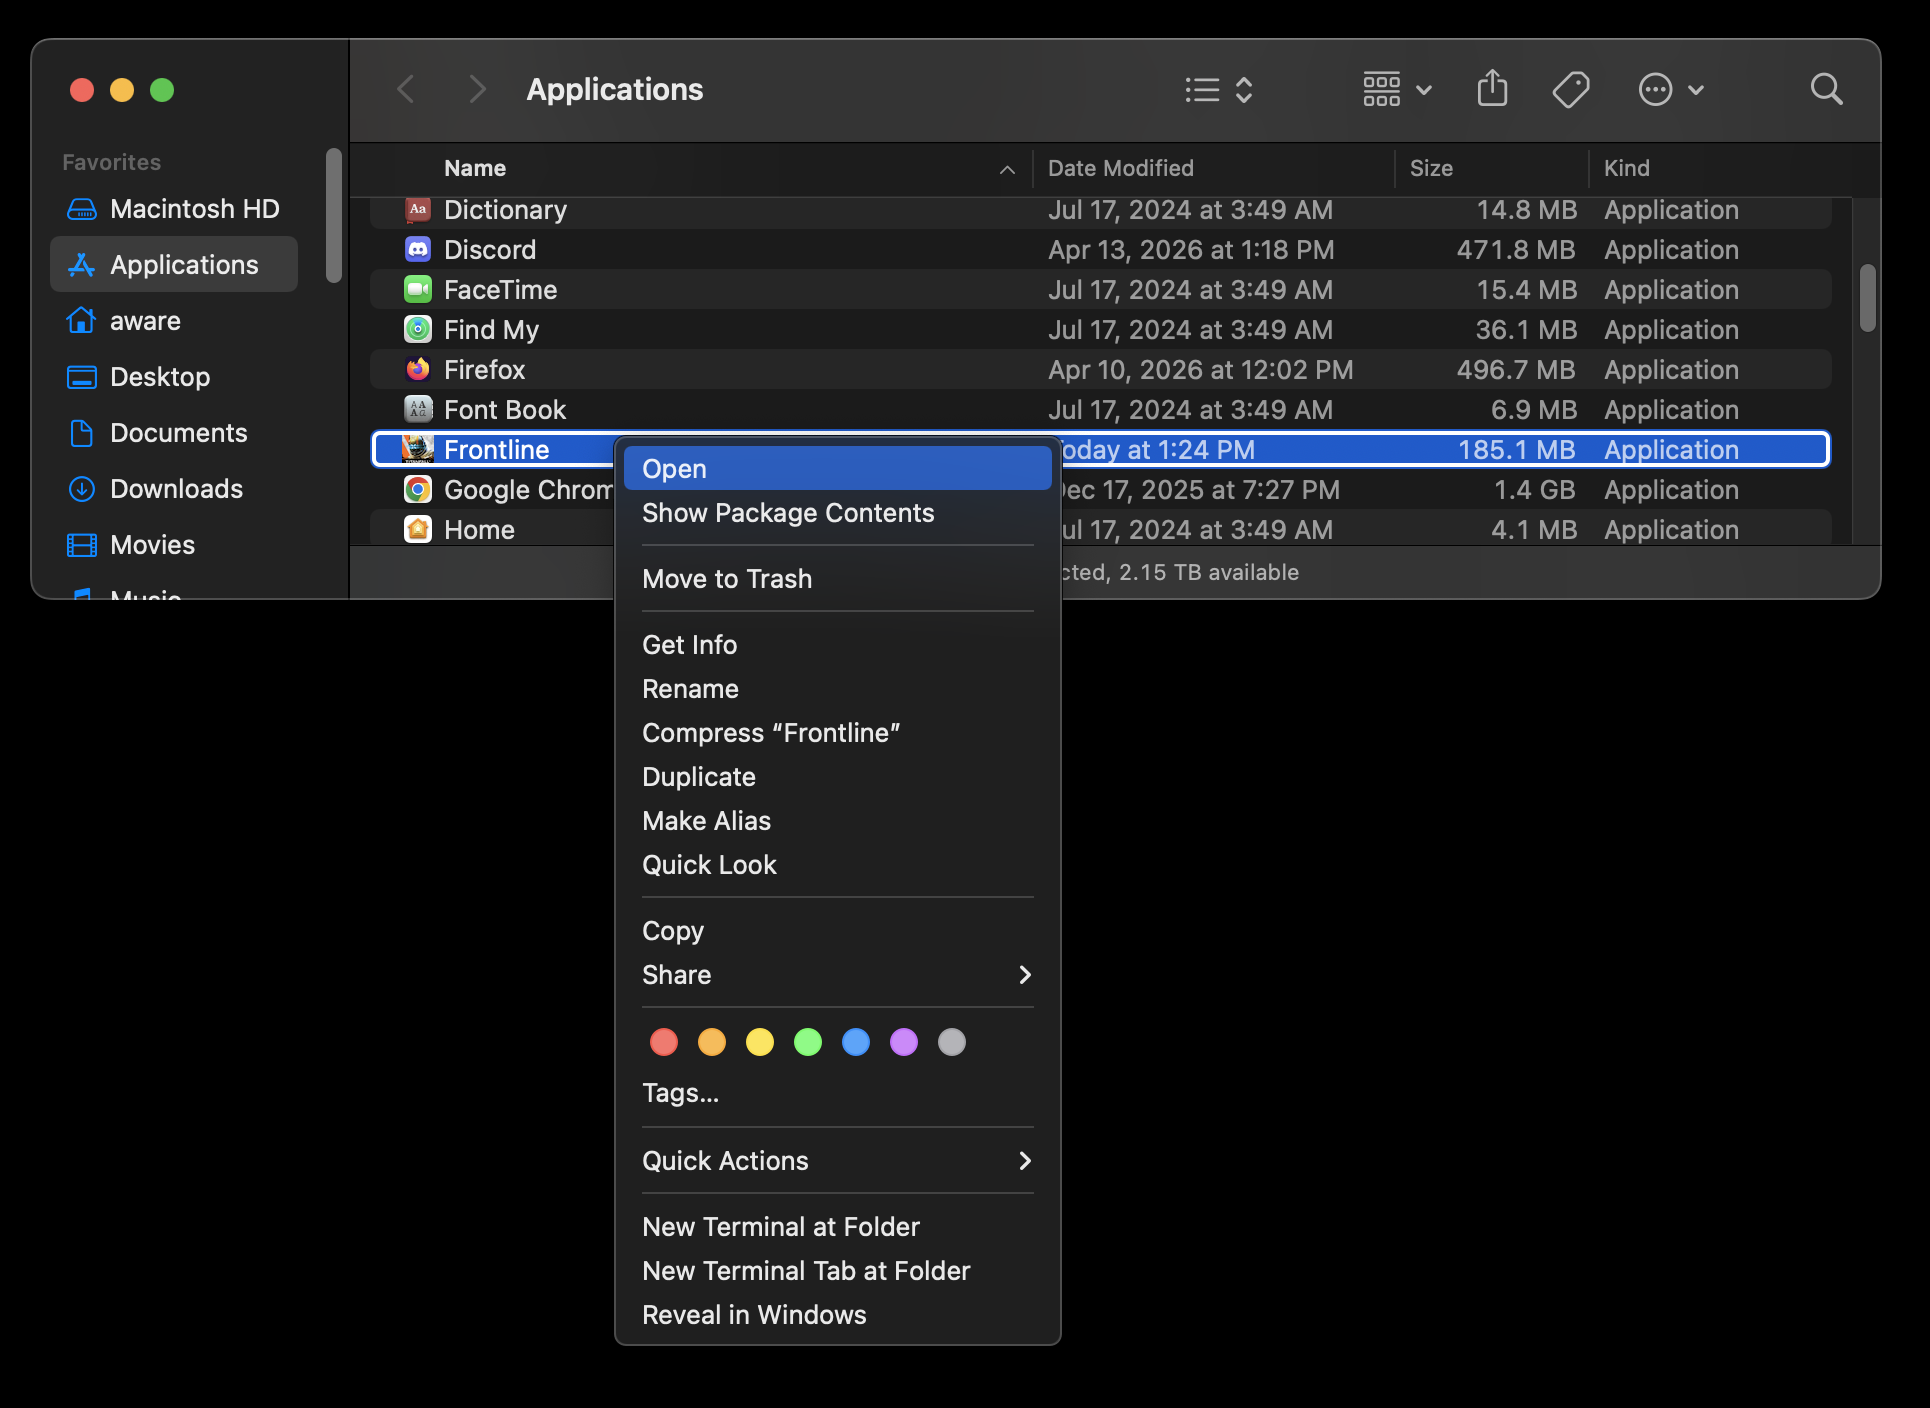
Task: Select the Frontline game icon
Action: (x=417, y=449)
